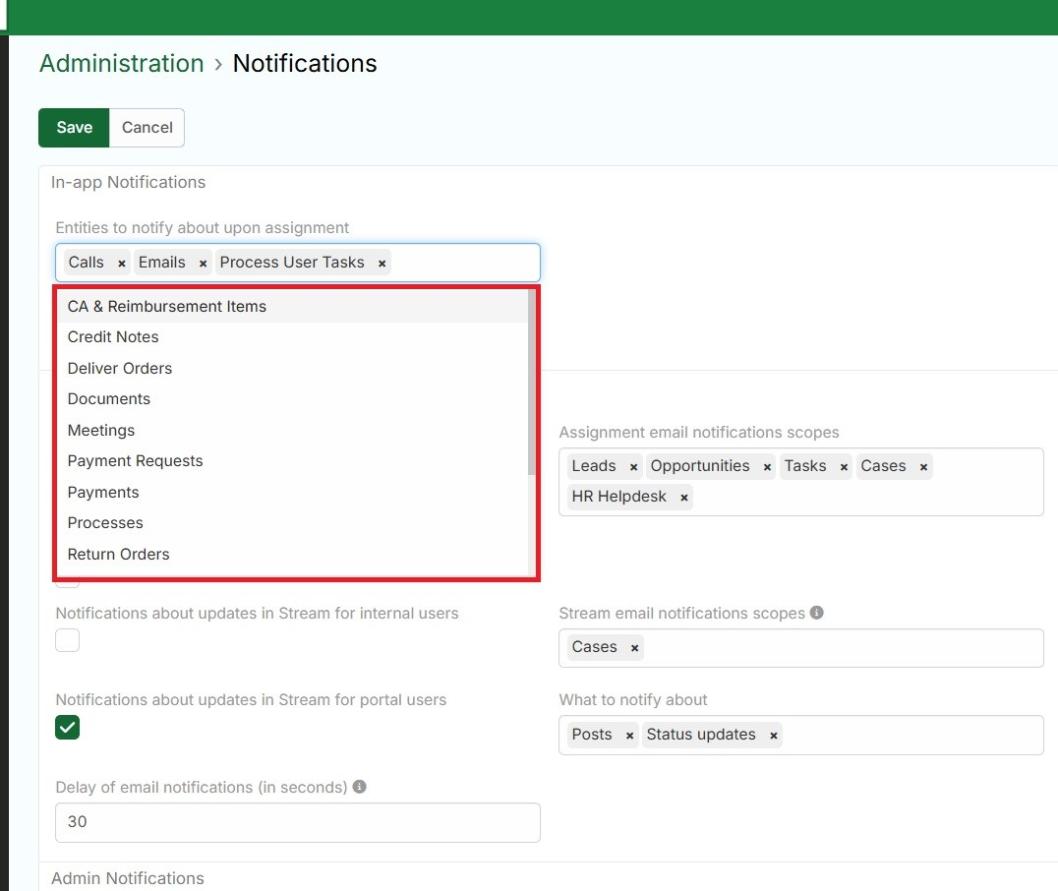Screen dimensions: 1058x891
Task: Uncheck Stream notifications for portal users
Action: tap(67, 728)
